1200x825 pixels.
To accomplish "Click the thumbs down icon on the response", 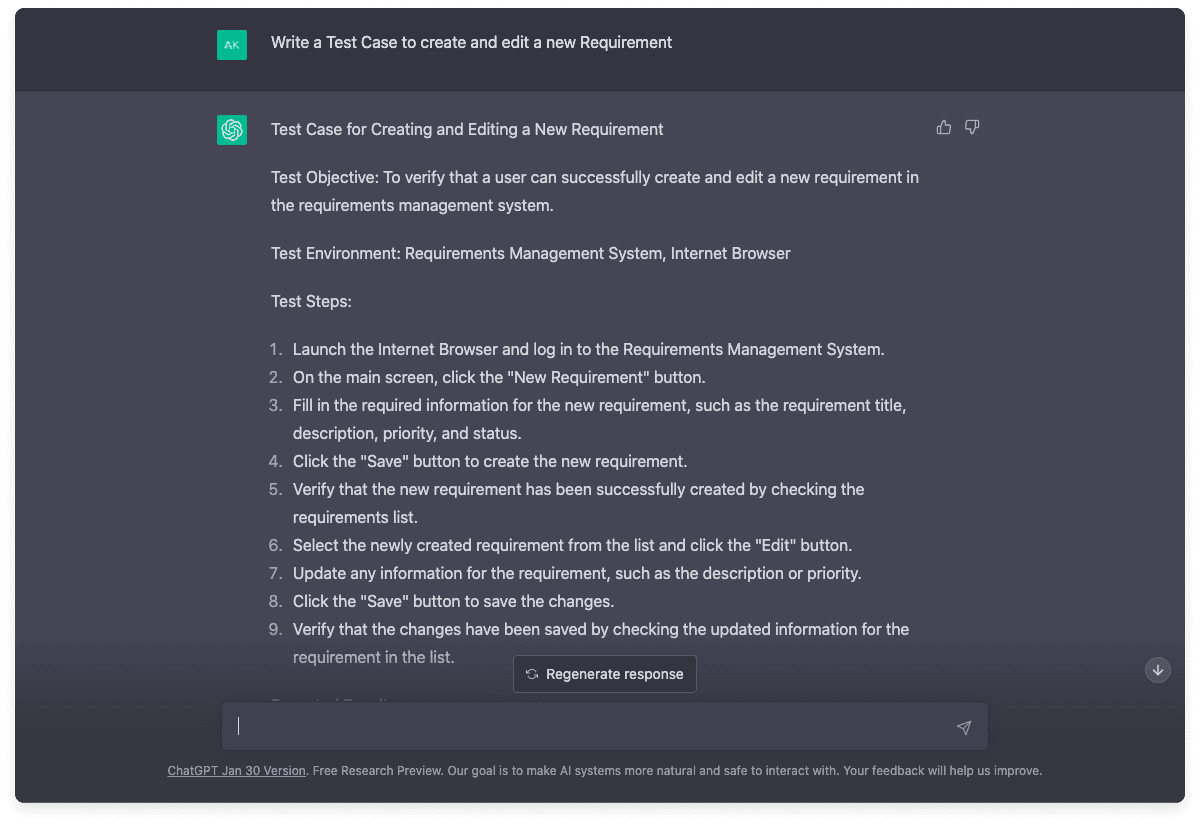I will pyautogui.click(x=971, y=127).
